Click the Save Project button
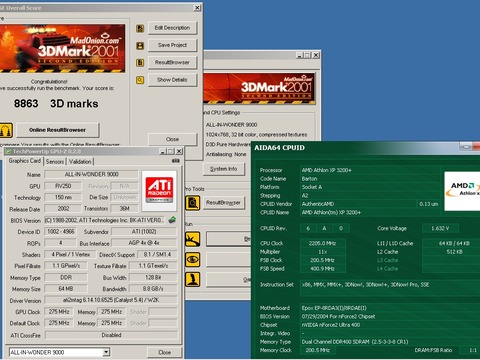Image resolution: width=480 pixels, height=360 pixels. tap(172, 45)
